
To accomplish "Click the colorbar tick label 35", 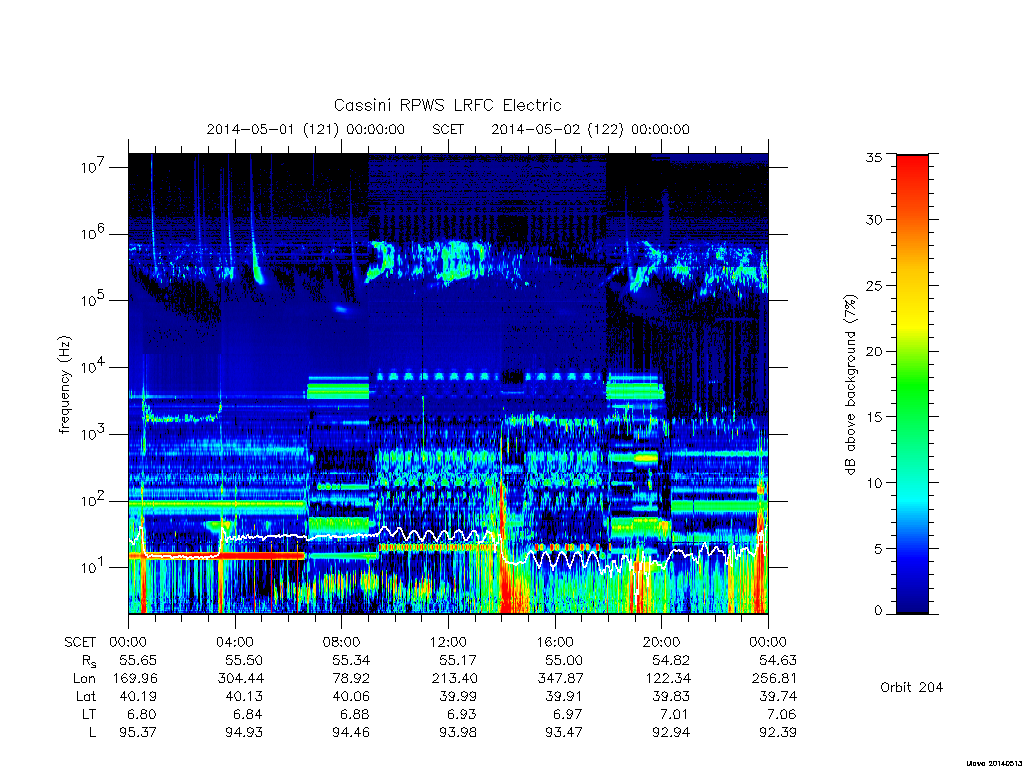I will pyautogui.click(x=873, y=157).
